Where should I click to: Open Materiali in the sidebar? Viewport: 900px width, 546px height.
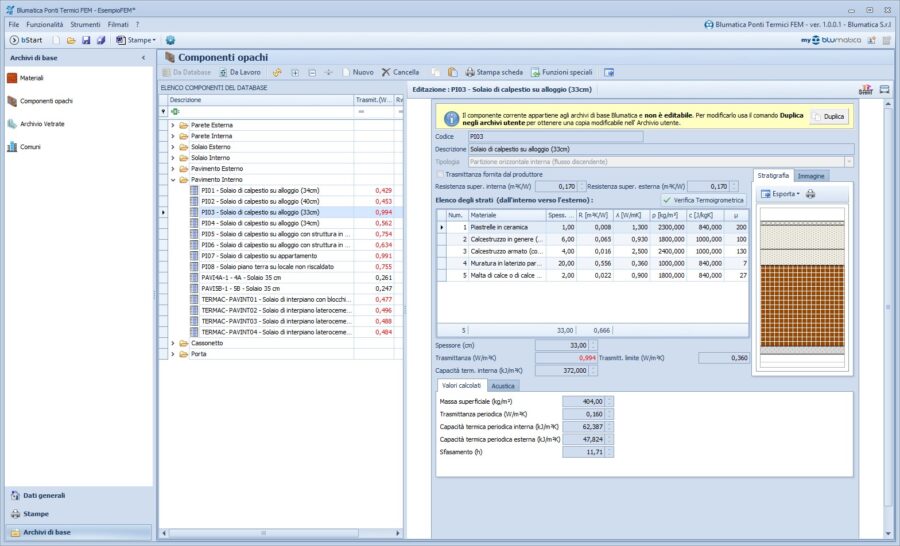click(x=31, y=77)
